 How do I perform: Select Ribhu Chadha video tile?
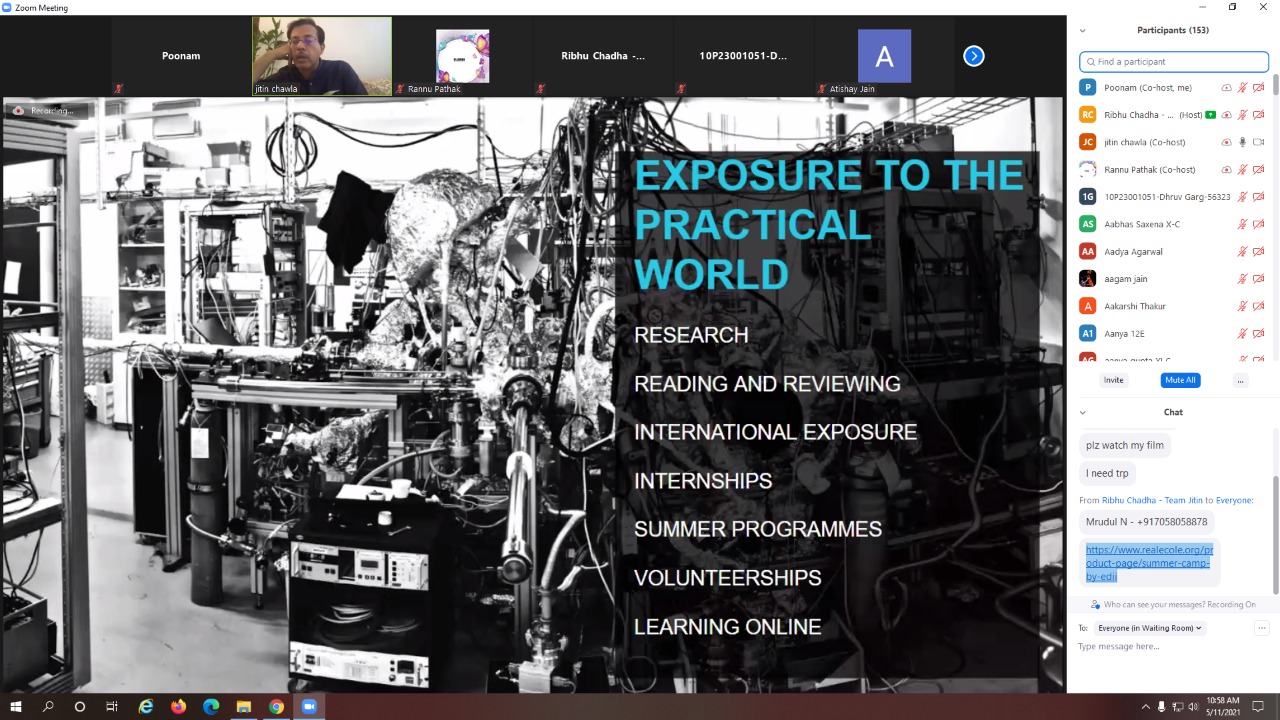tap(603, 56)
